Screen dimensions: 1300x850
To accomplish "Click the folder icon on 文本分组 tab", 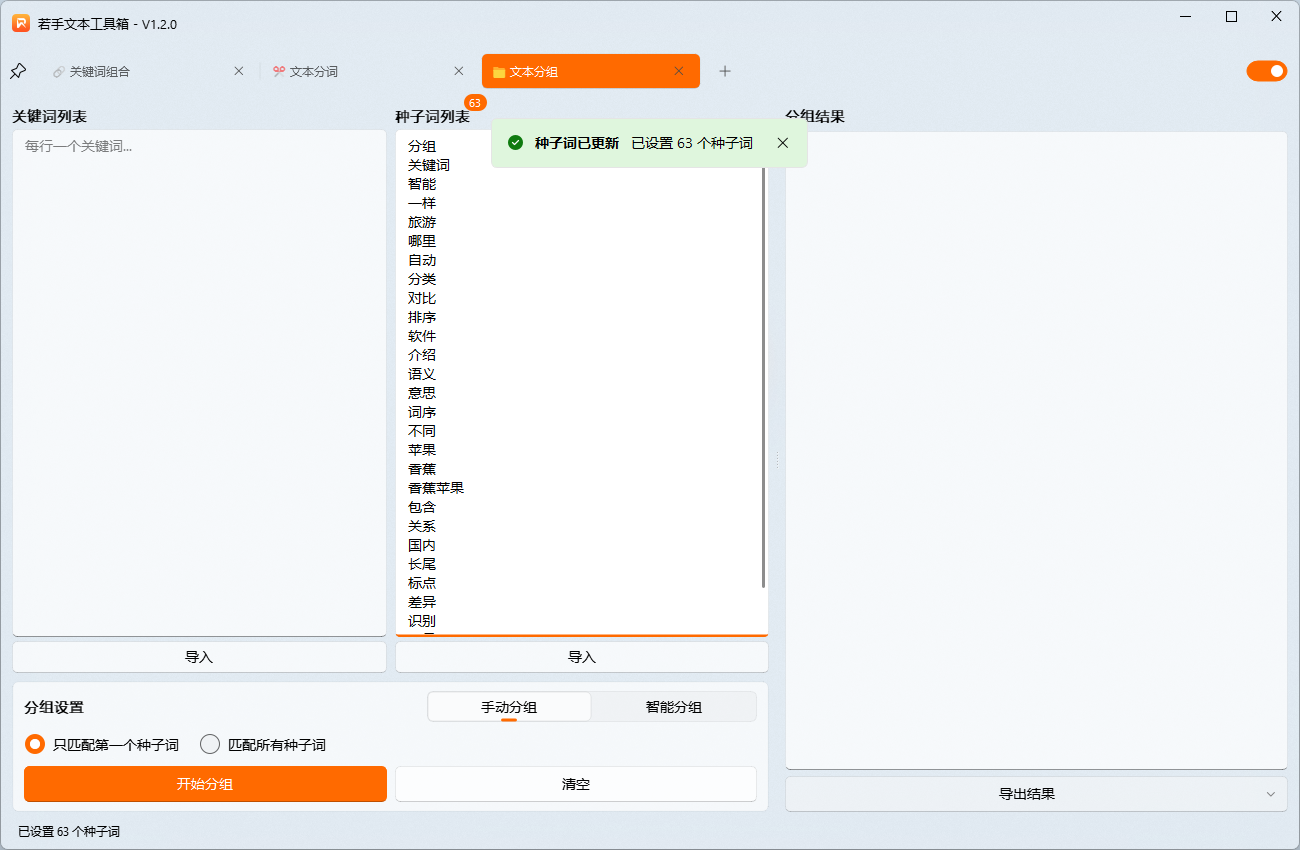I will coord(499,71).
